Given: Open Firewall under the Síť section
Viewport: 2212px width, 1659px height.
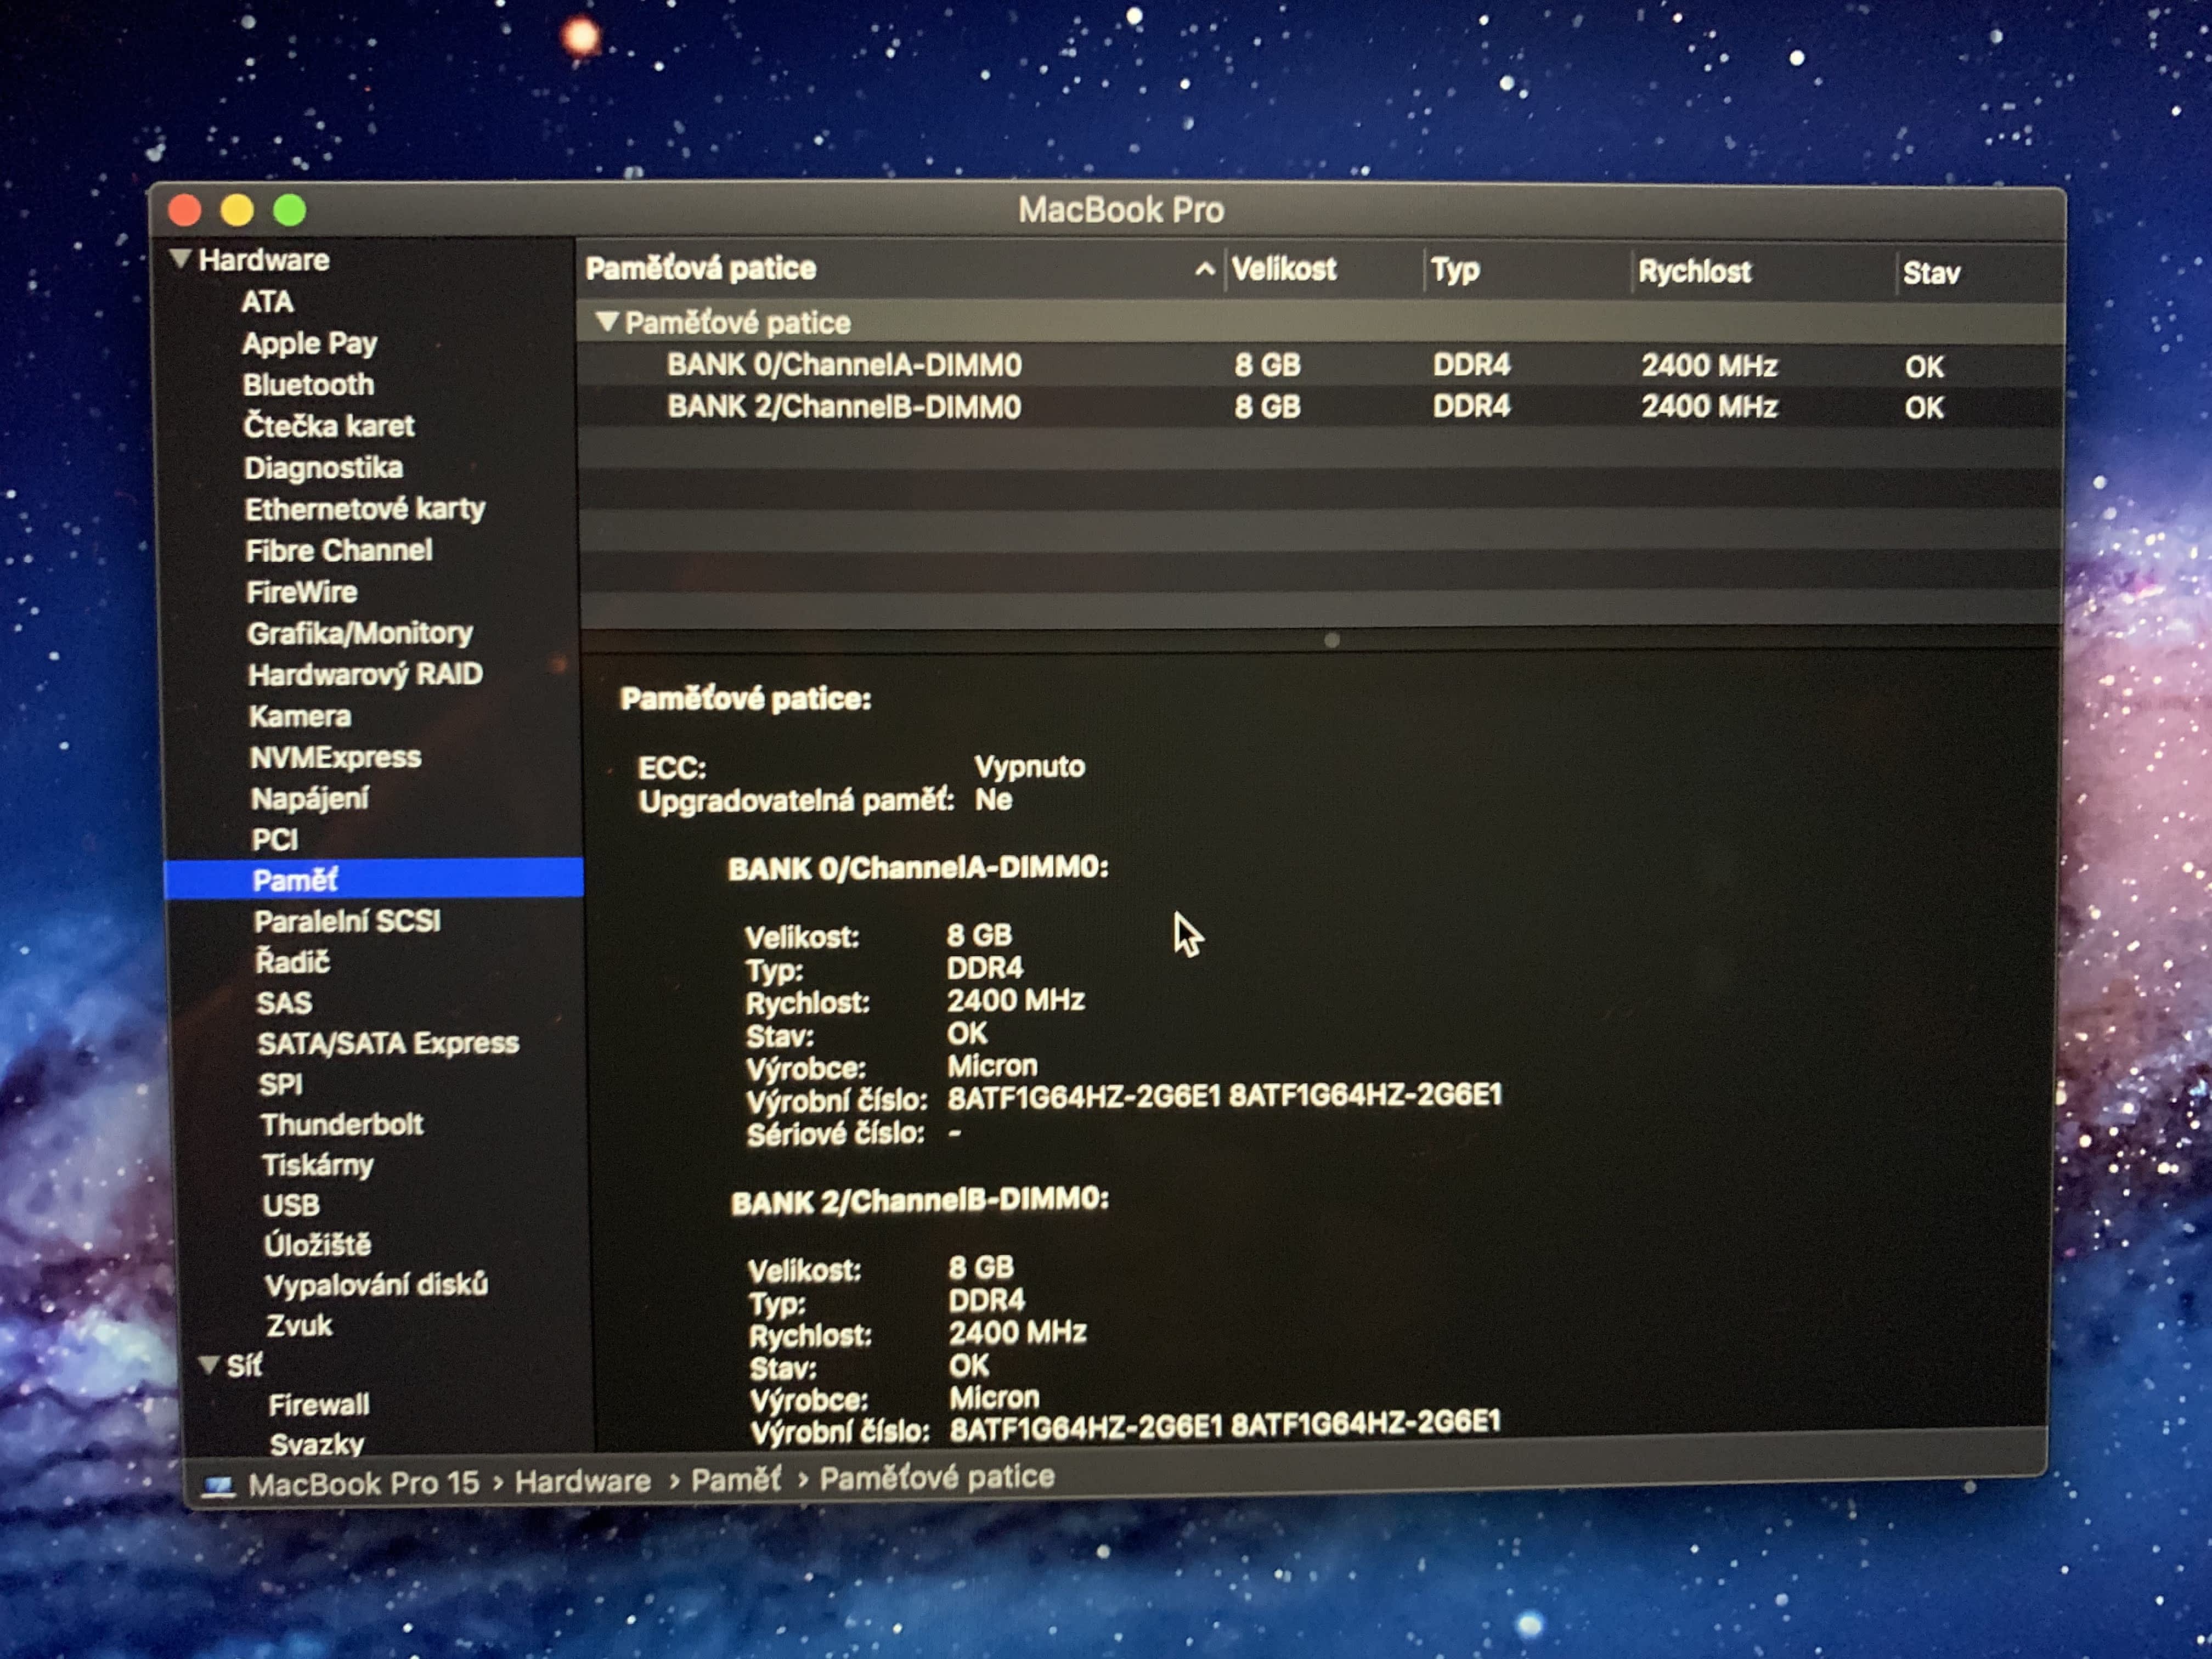Looking at the screenshot, I should [x=318, y=1405].
